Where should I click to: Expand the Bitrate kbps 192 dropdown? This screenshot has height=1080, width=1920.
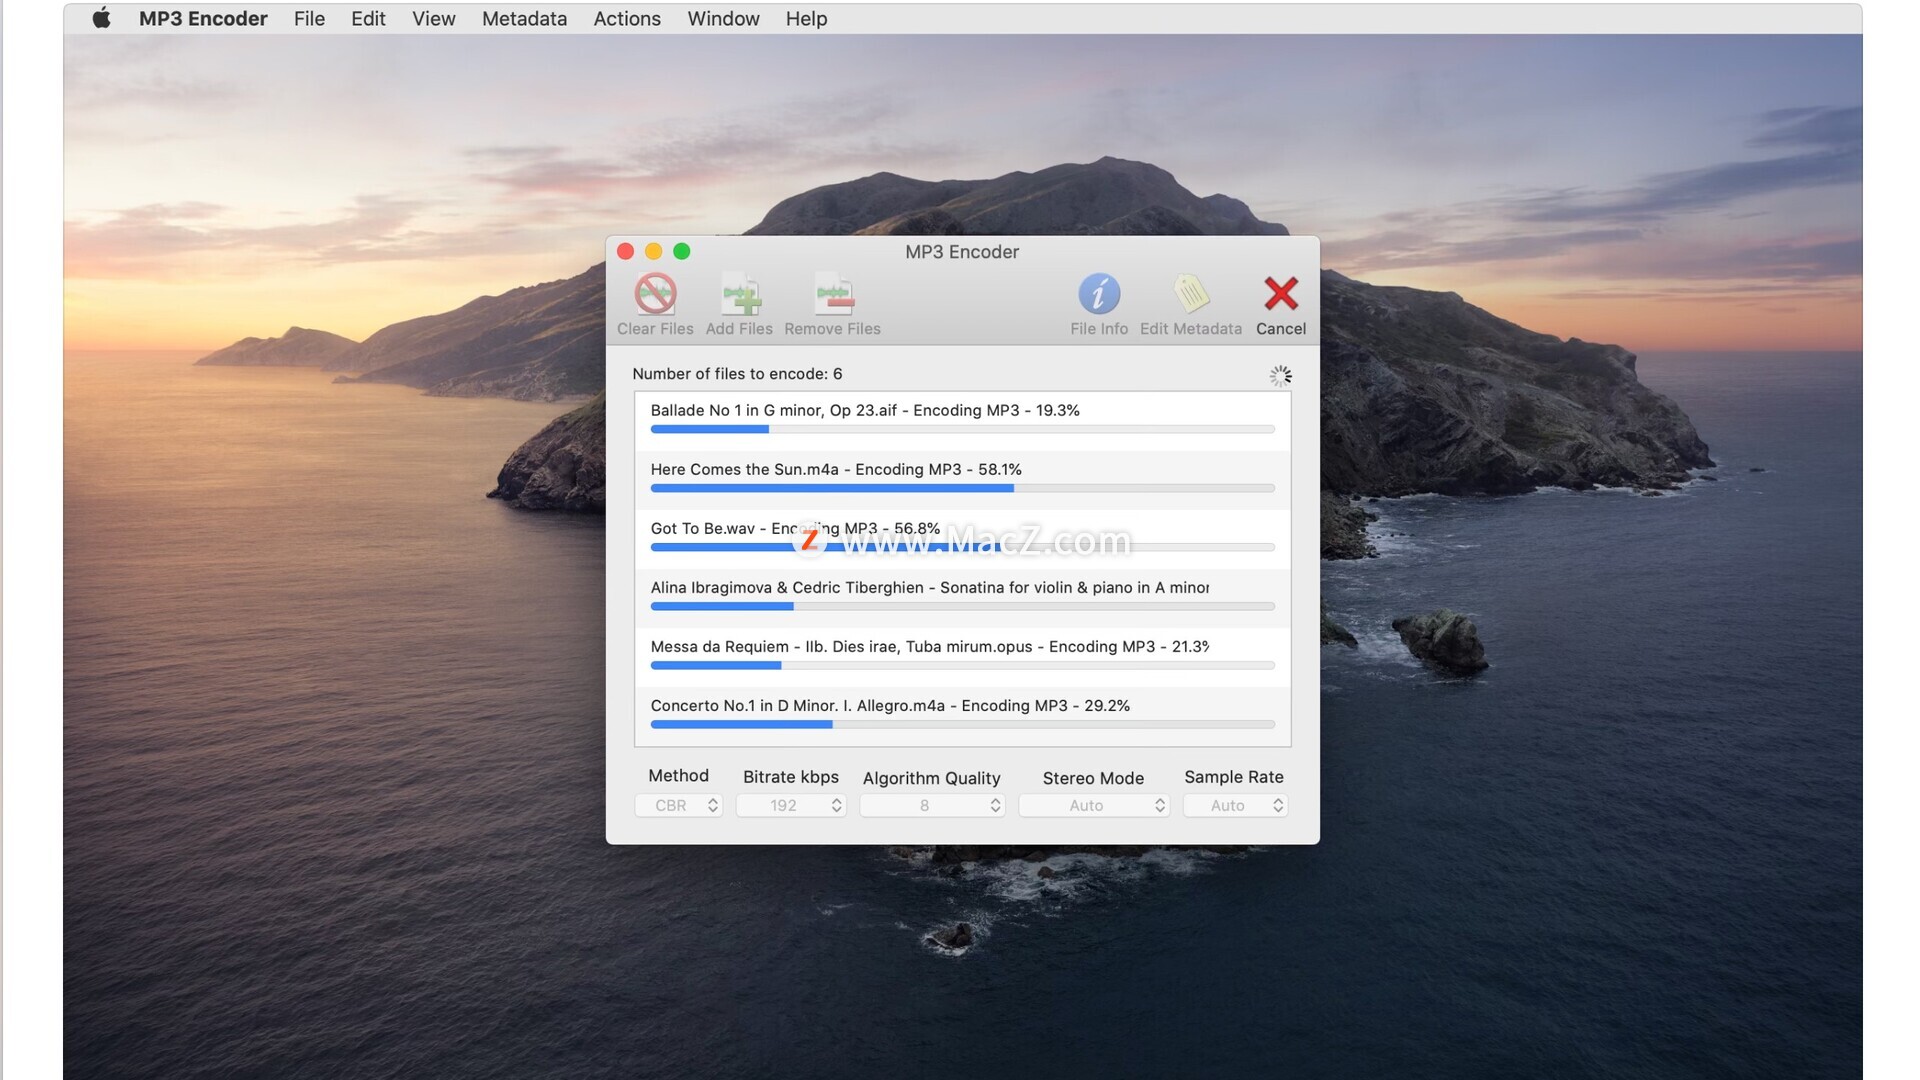[791, 806]
